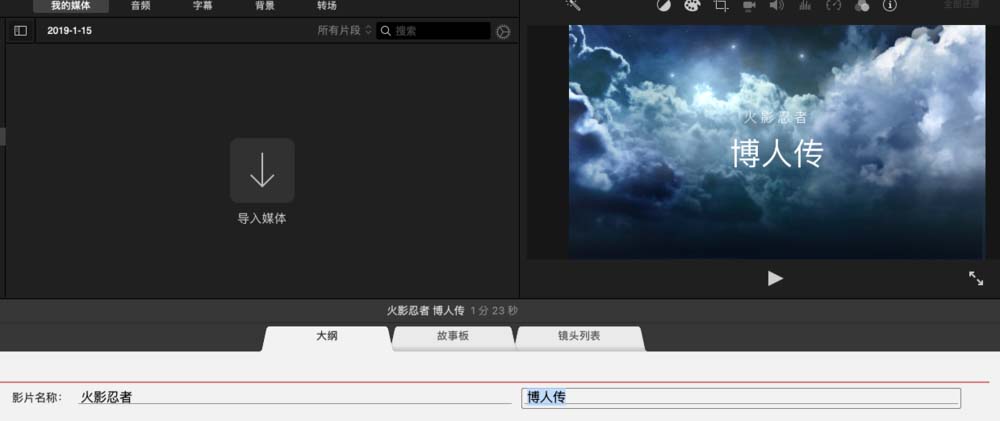
Task: Open clip filter and audio effects
Action: (x=862, y=5)
